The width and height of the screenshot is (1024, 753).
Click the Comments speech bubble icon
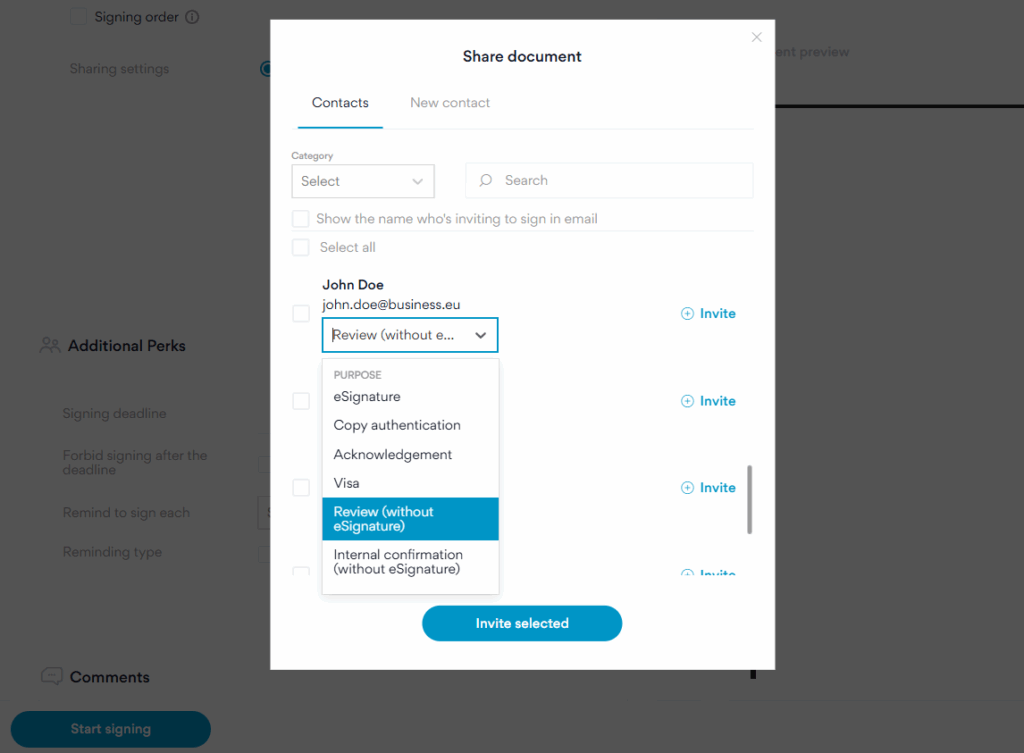tap(52, 677)
